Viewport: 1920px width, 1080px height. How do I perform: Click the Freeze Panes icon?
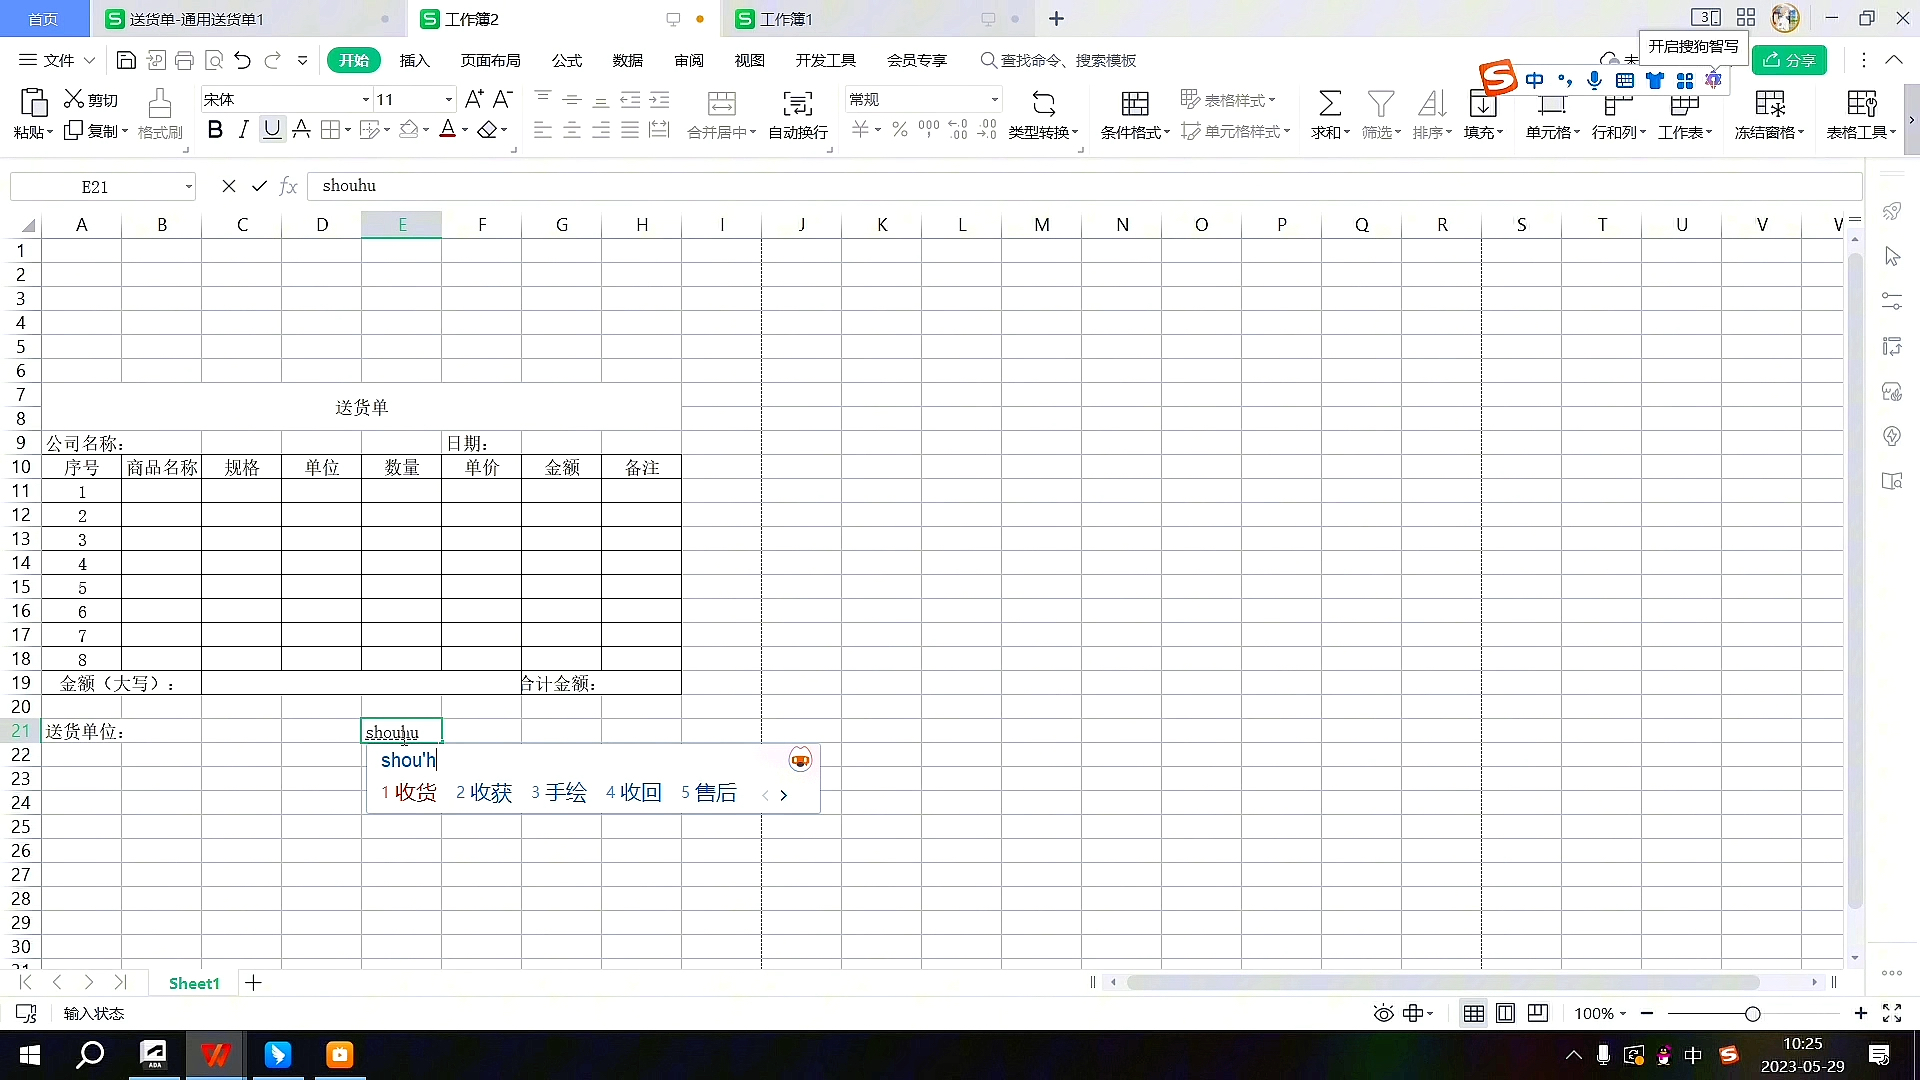[x=1769, y=104]
